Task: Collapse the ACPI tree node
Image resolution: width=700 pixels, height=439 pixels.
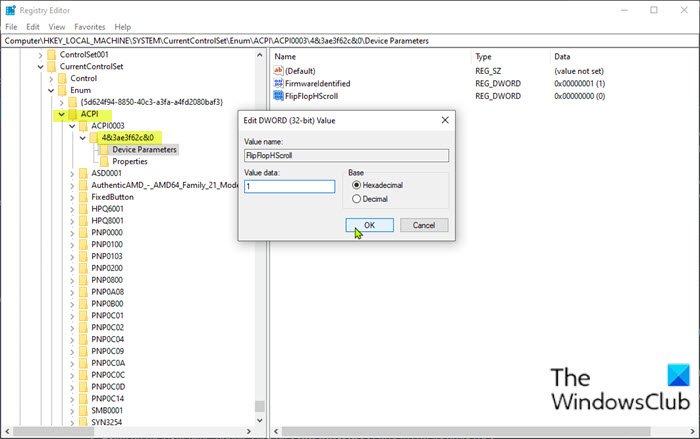Action: click(x=62, y=114)
